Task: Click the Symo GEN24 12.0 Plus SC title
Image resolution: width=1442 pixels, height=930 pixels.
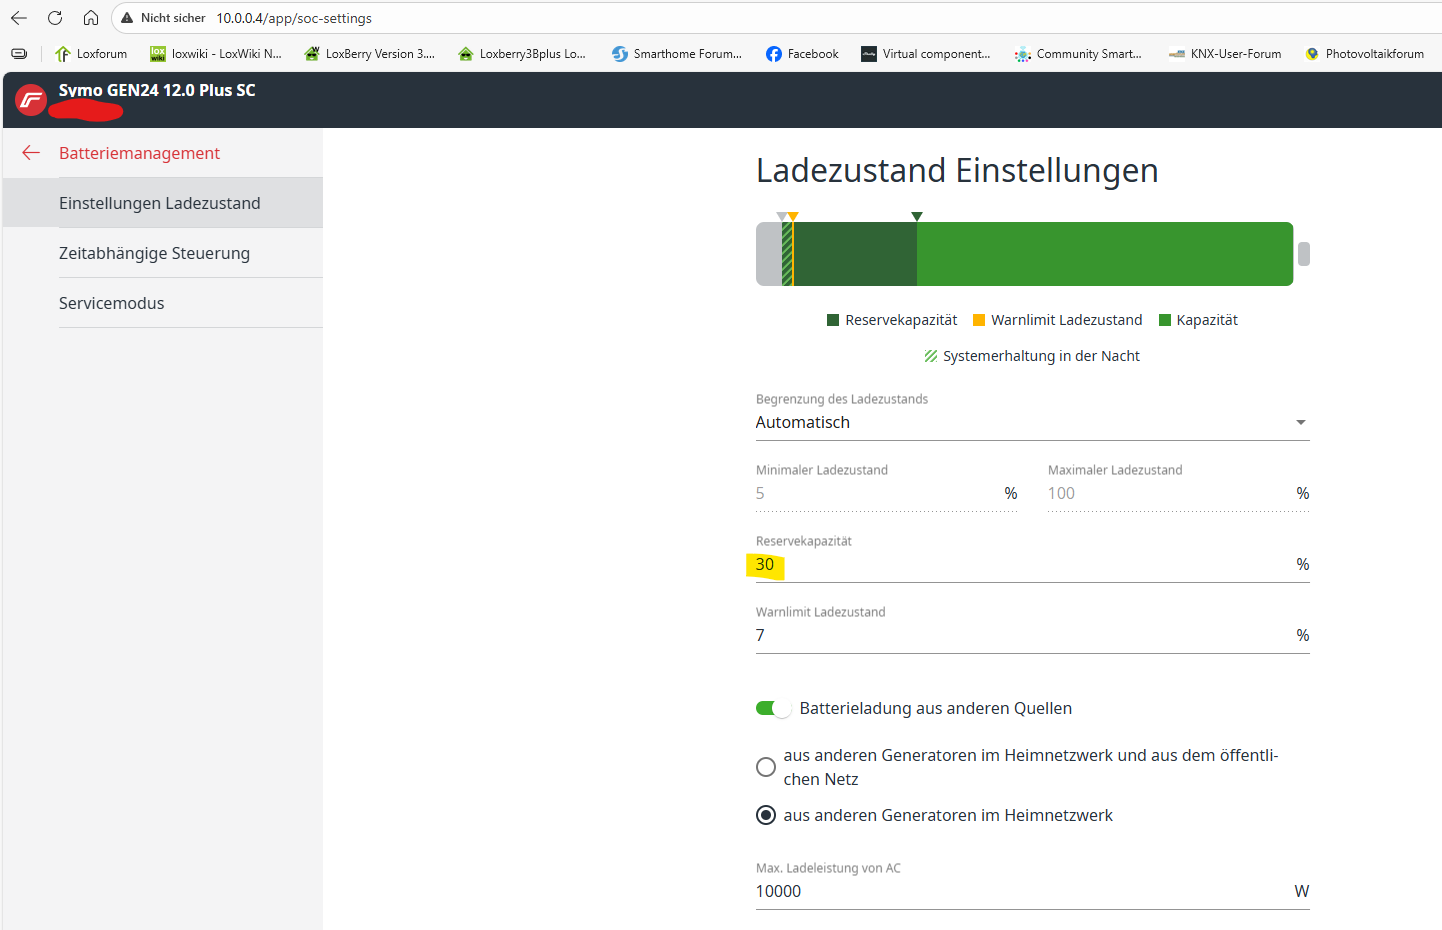Action: (x=157, y=90)
